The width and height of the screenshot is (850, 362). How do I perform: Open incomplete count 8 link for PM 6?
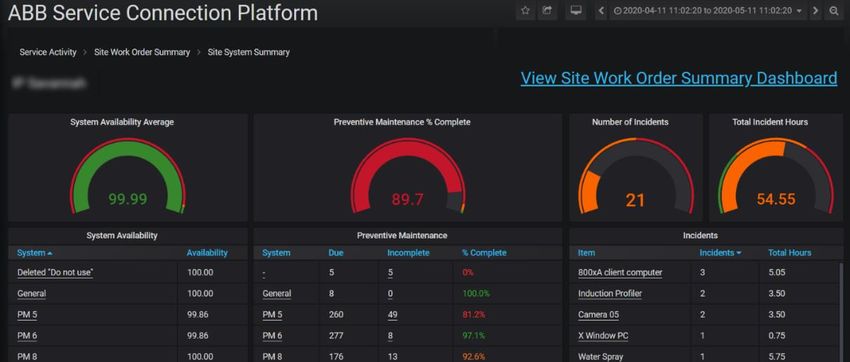coord(390,336)
